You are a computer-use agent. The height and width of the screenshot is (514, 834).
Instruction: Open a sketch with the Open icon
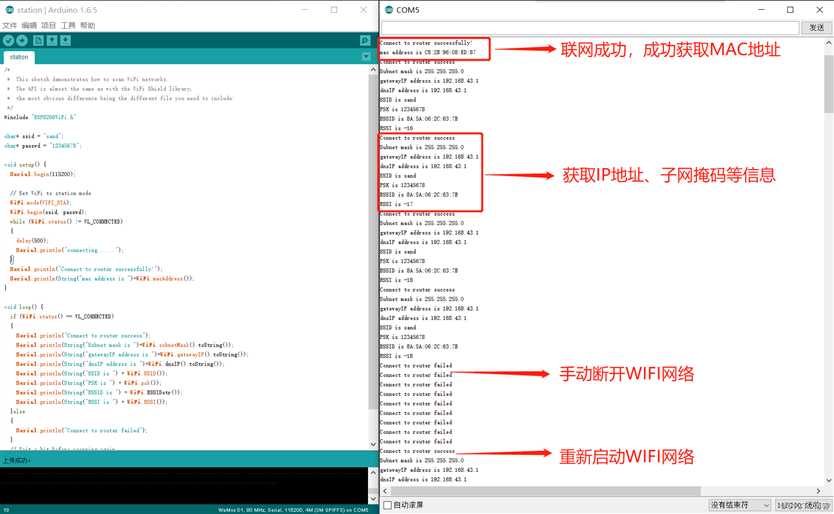52,40
